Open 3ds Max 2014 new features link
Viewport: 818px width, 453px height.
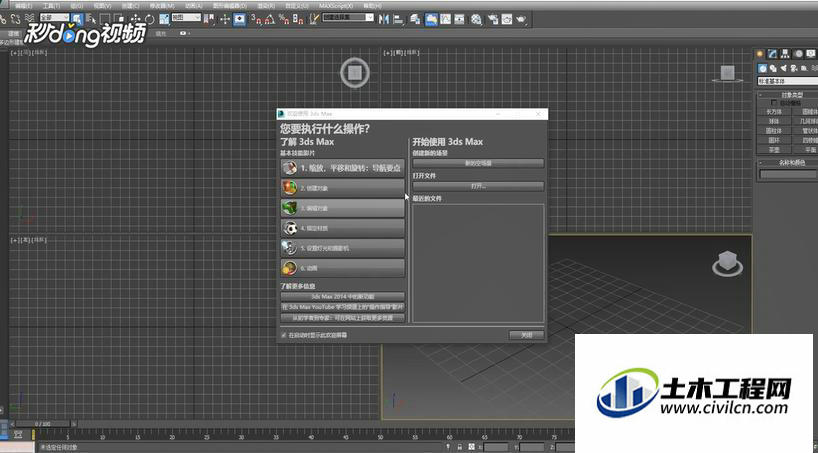tap(342, 296)
